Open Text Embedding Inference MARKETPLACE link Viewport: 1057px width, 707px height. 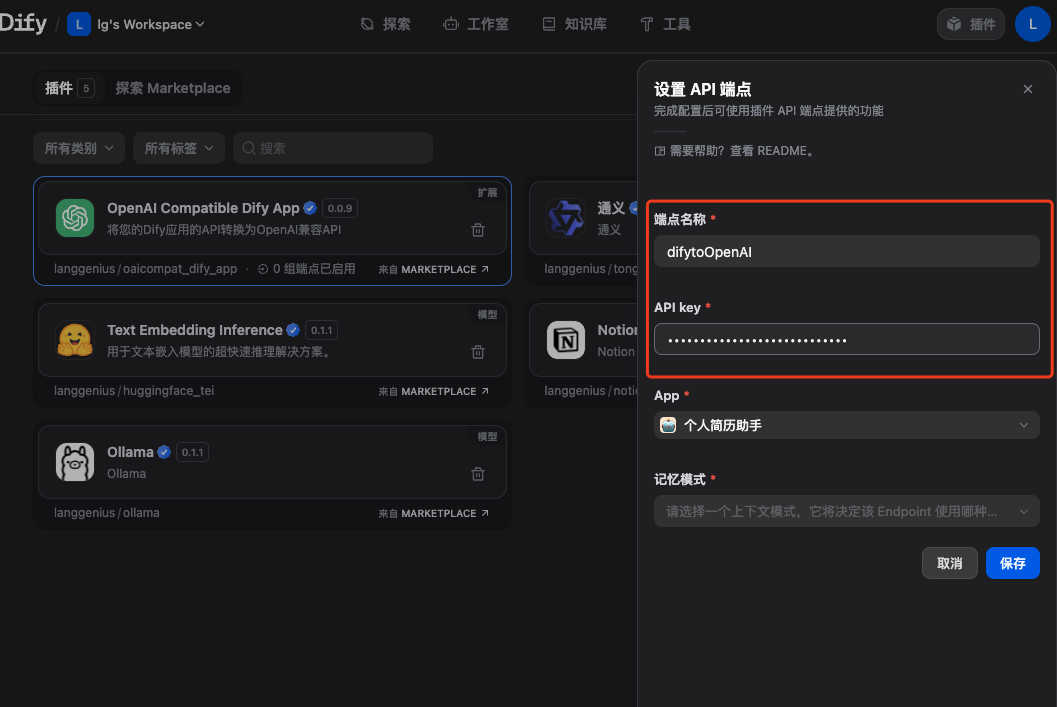pos(433,392)
